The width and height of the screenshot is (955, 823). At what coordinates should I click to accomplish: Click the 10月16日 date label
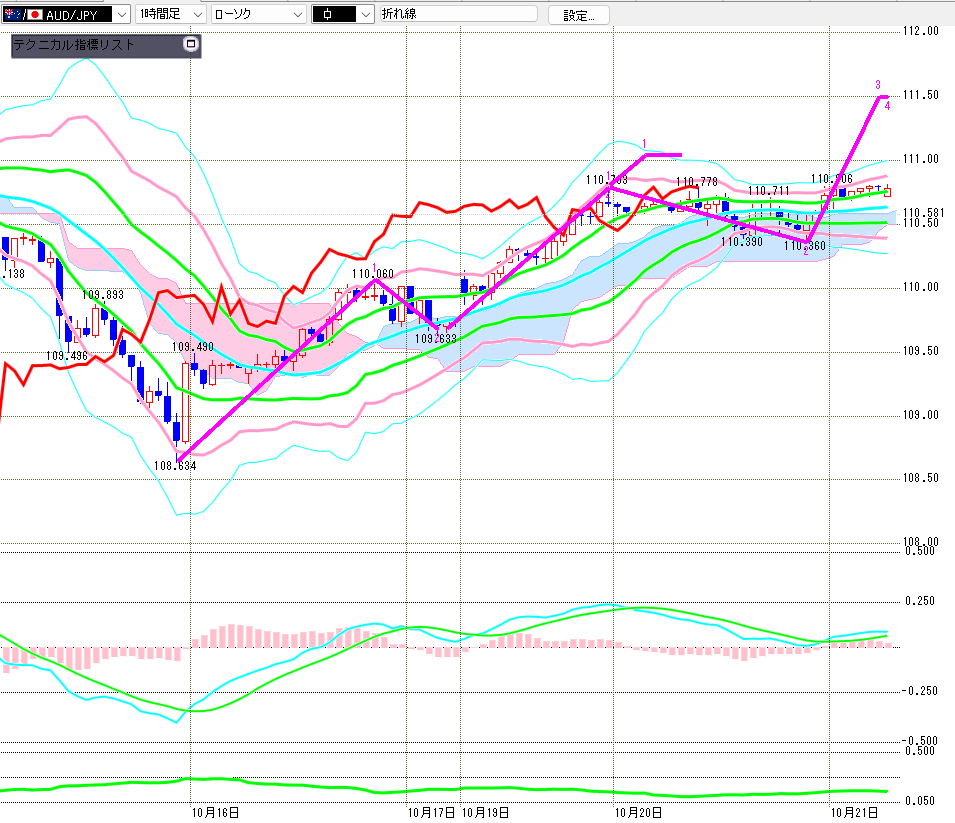coord(216,813)
